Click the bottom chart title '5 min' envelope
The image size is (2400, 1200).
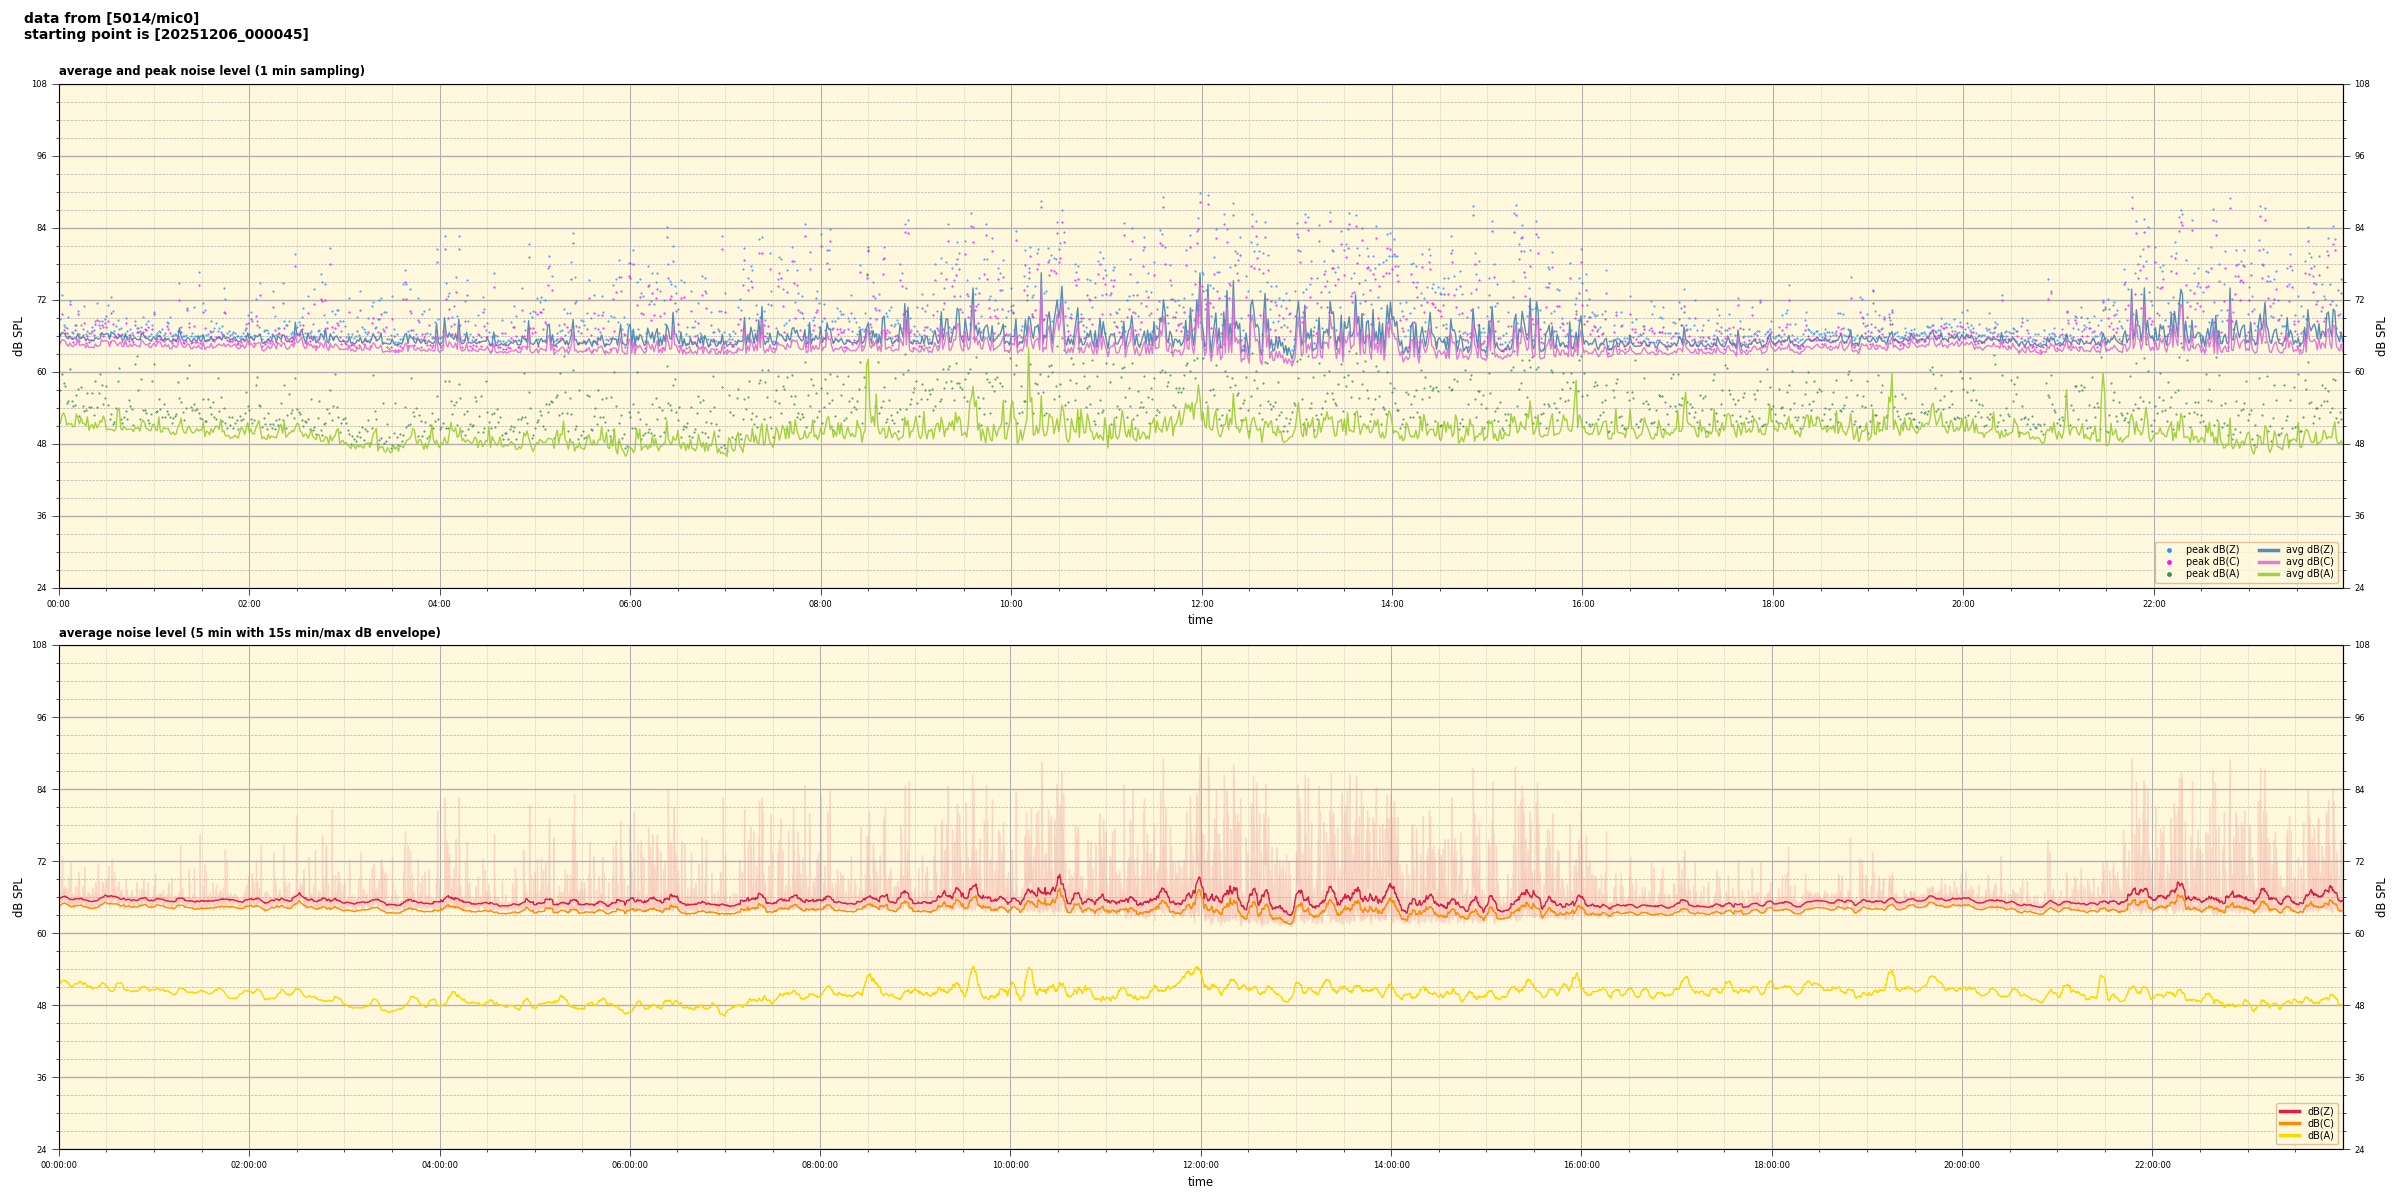249,633
